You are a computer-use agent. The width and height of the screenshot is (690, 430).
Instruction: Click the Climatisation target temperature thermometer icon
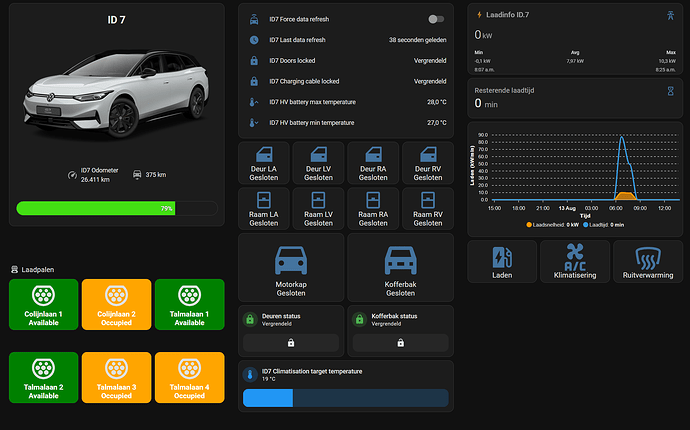pyautogui.click(x=250, y=375)
